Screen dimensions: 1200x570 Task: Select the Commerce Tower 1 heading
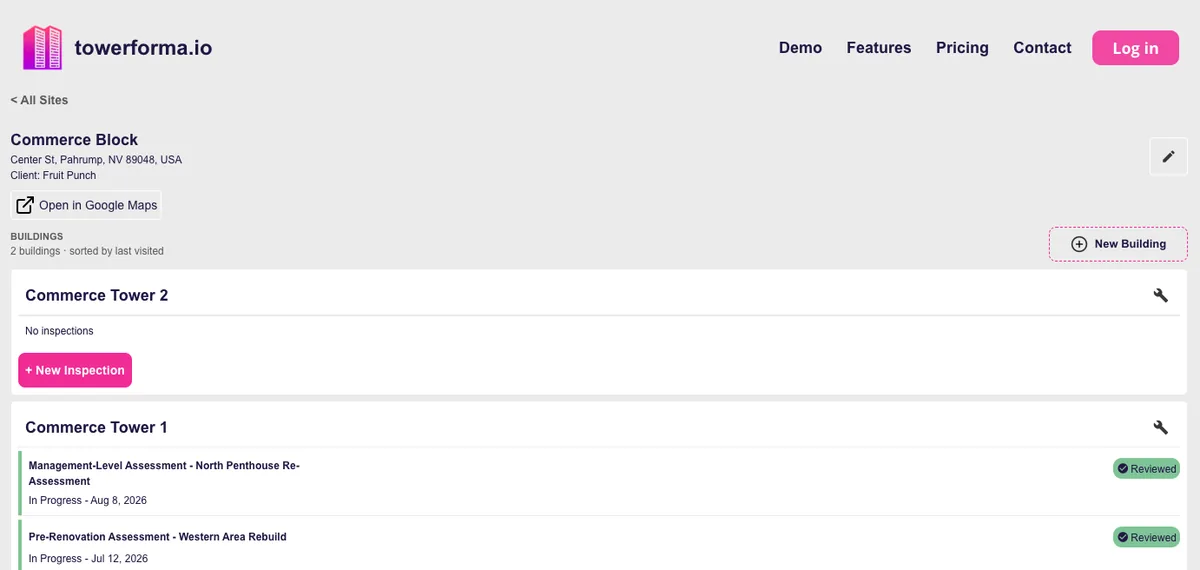(x=96, y=427)
